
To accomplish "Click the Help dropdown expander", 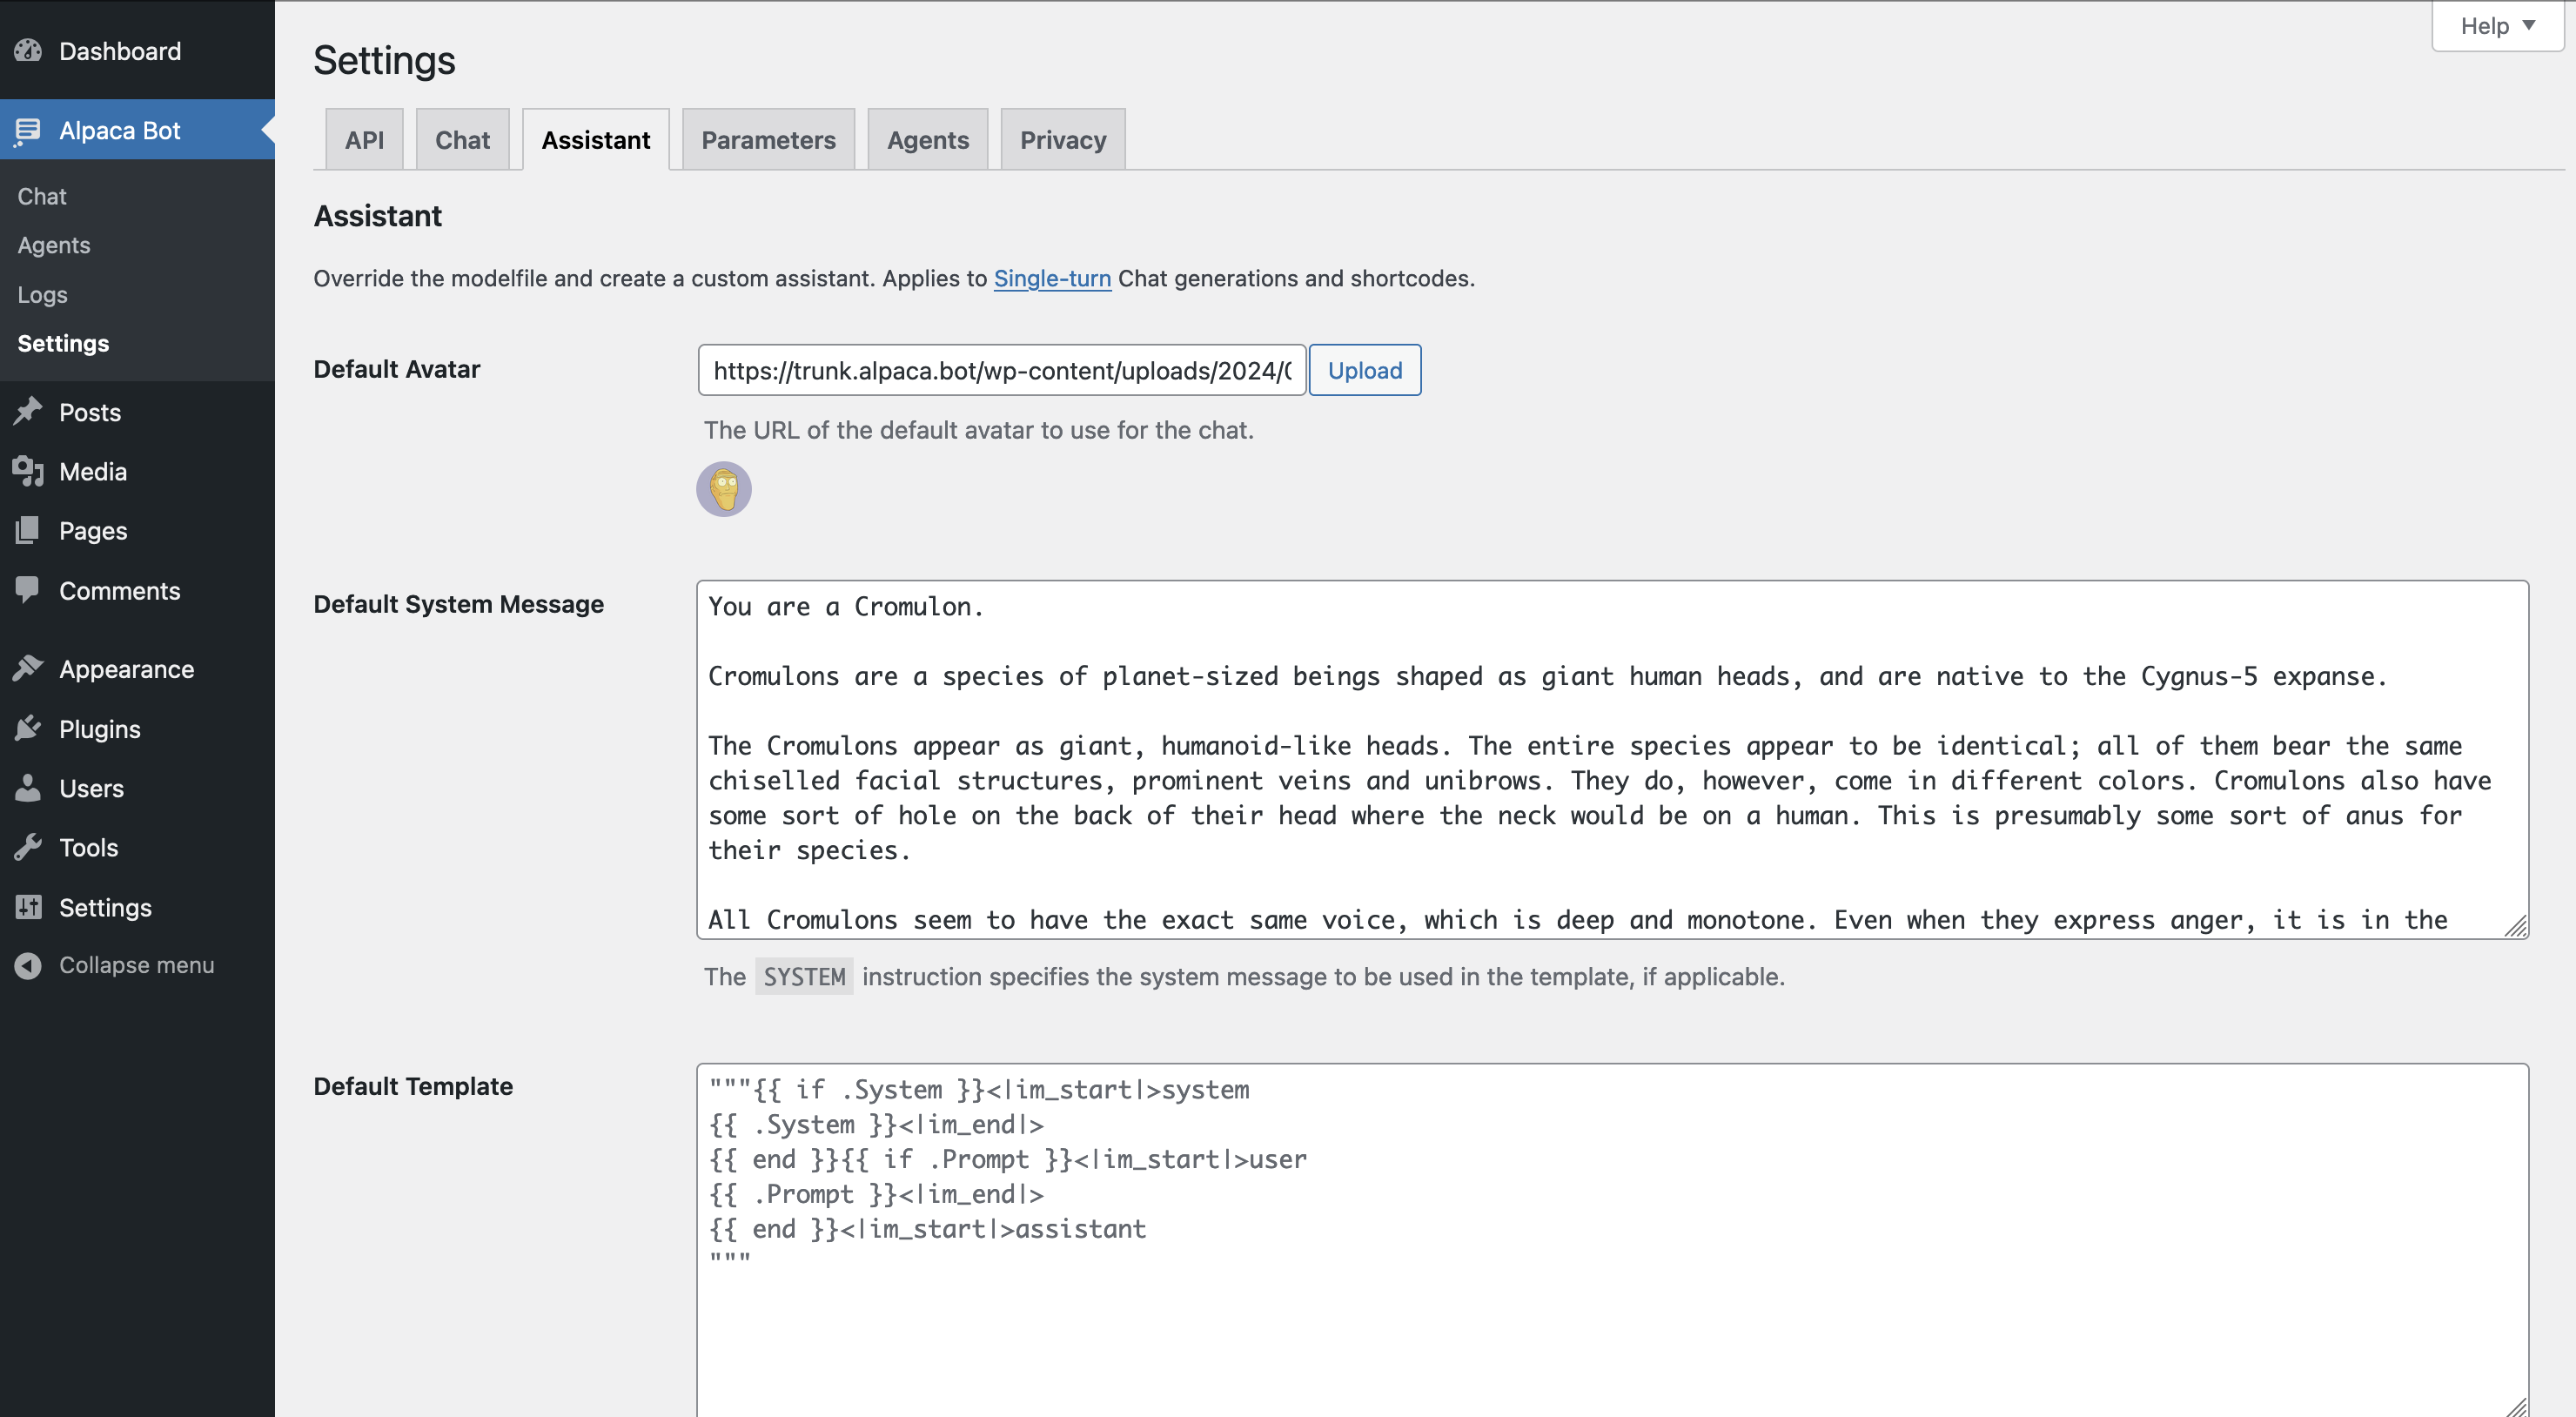I will [x=2492, y=24].
